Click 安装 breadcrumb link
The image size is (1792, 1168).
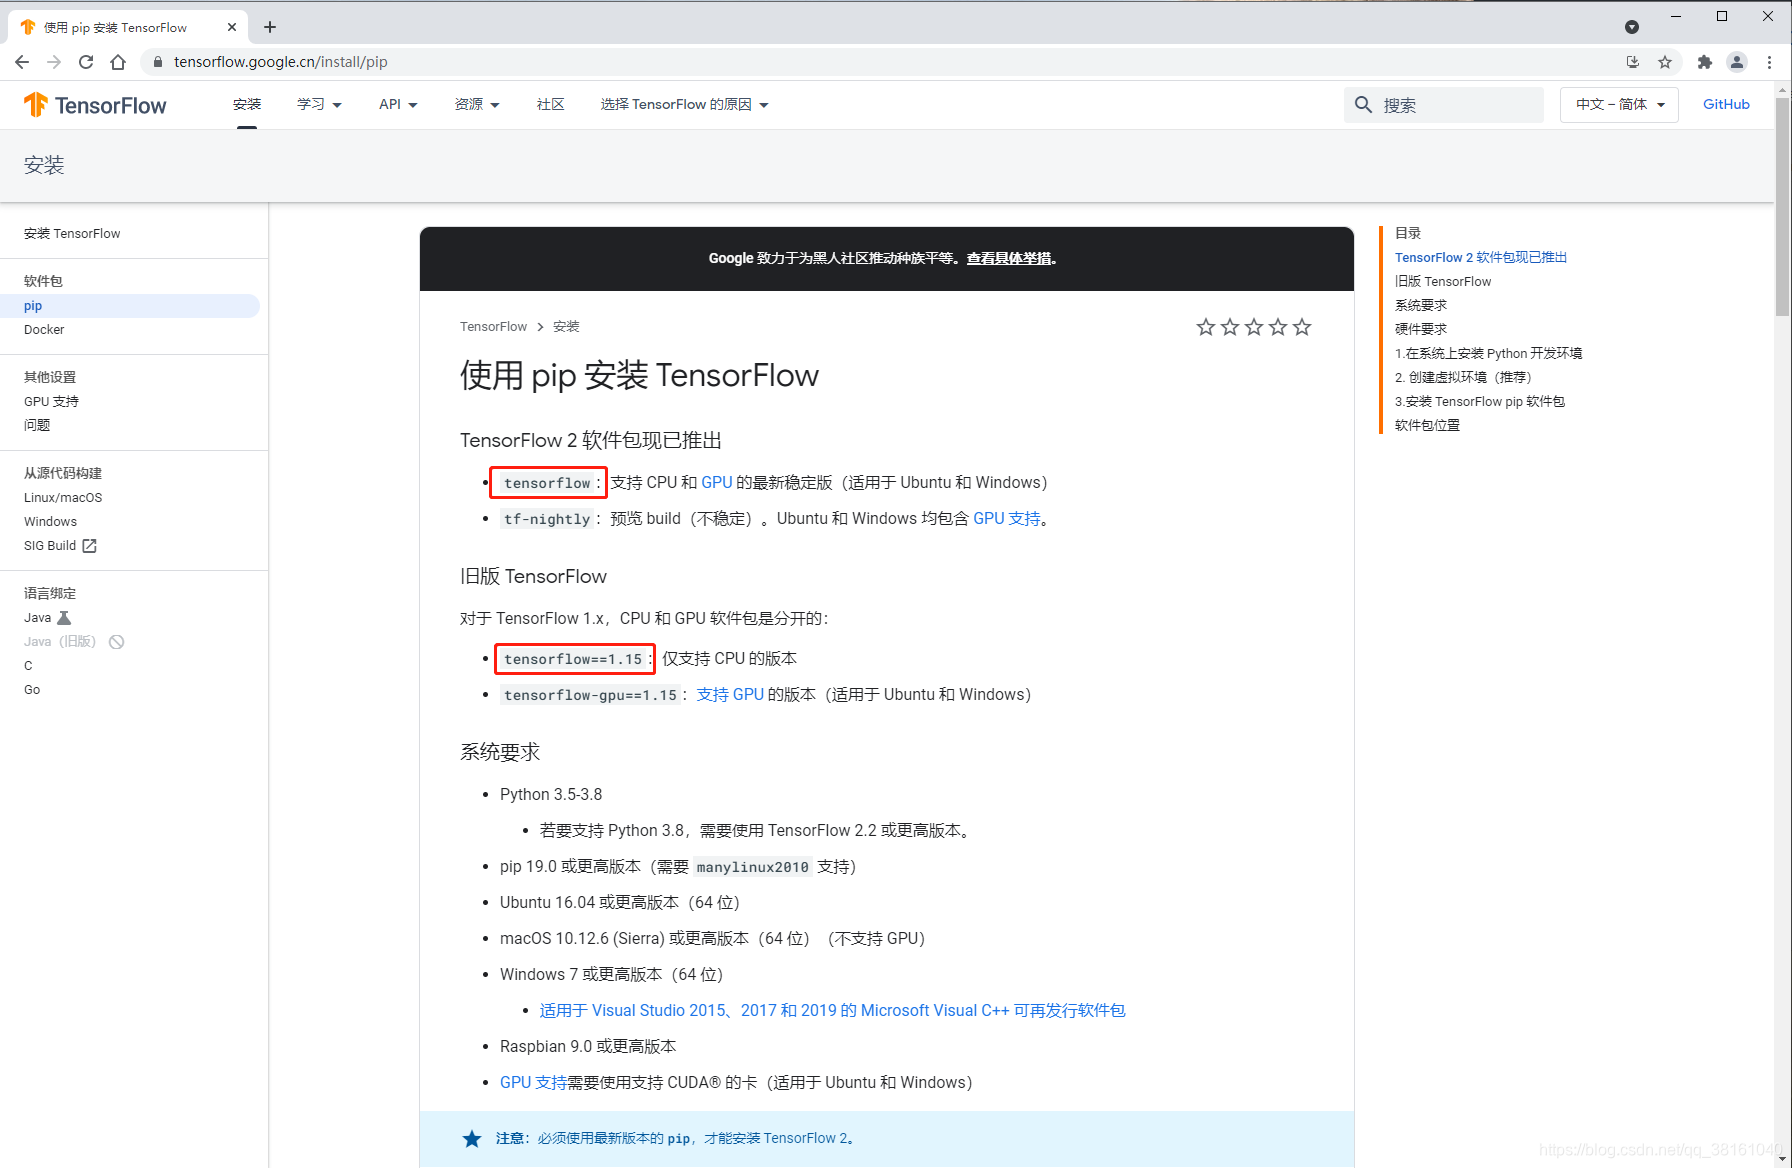(x=566, y=326)
